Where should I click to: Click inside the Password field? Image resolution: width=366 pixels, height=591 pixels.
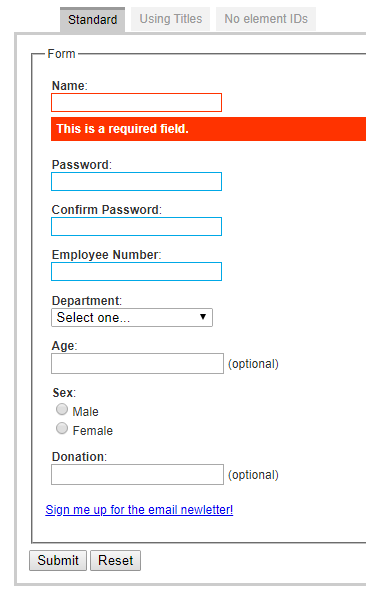click(136, 182)
